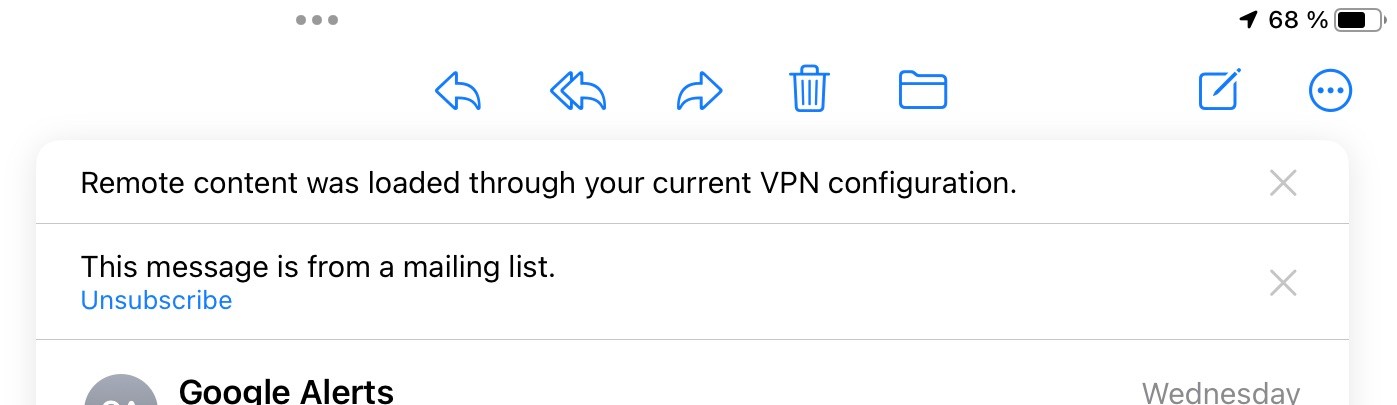The height and width of the screenshot is (405, 1397).
Task: Tap the 68 % battery percentage
Action: tap(1298, 19)
